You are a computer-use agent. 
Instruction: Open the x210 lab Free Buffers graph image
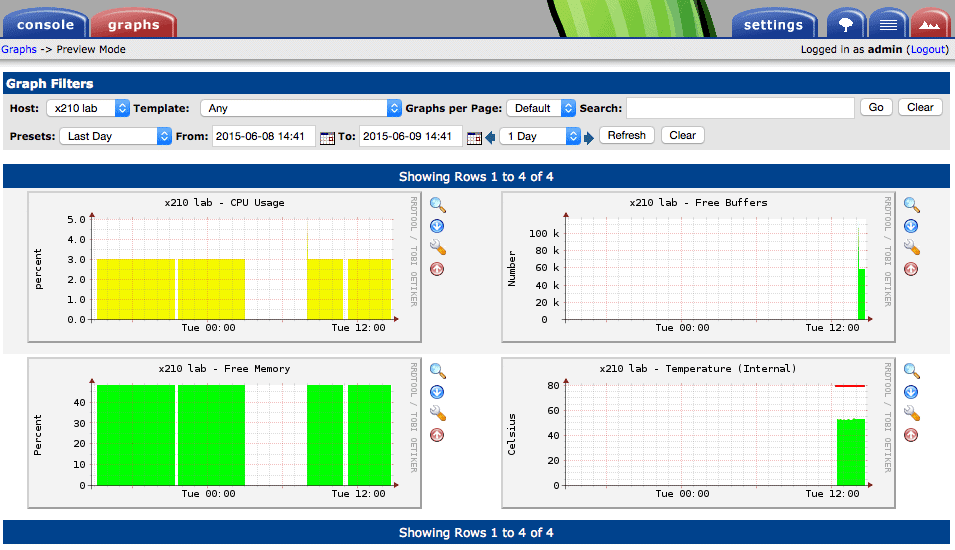(699, 267)
